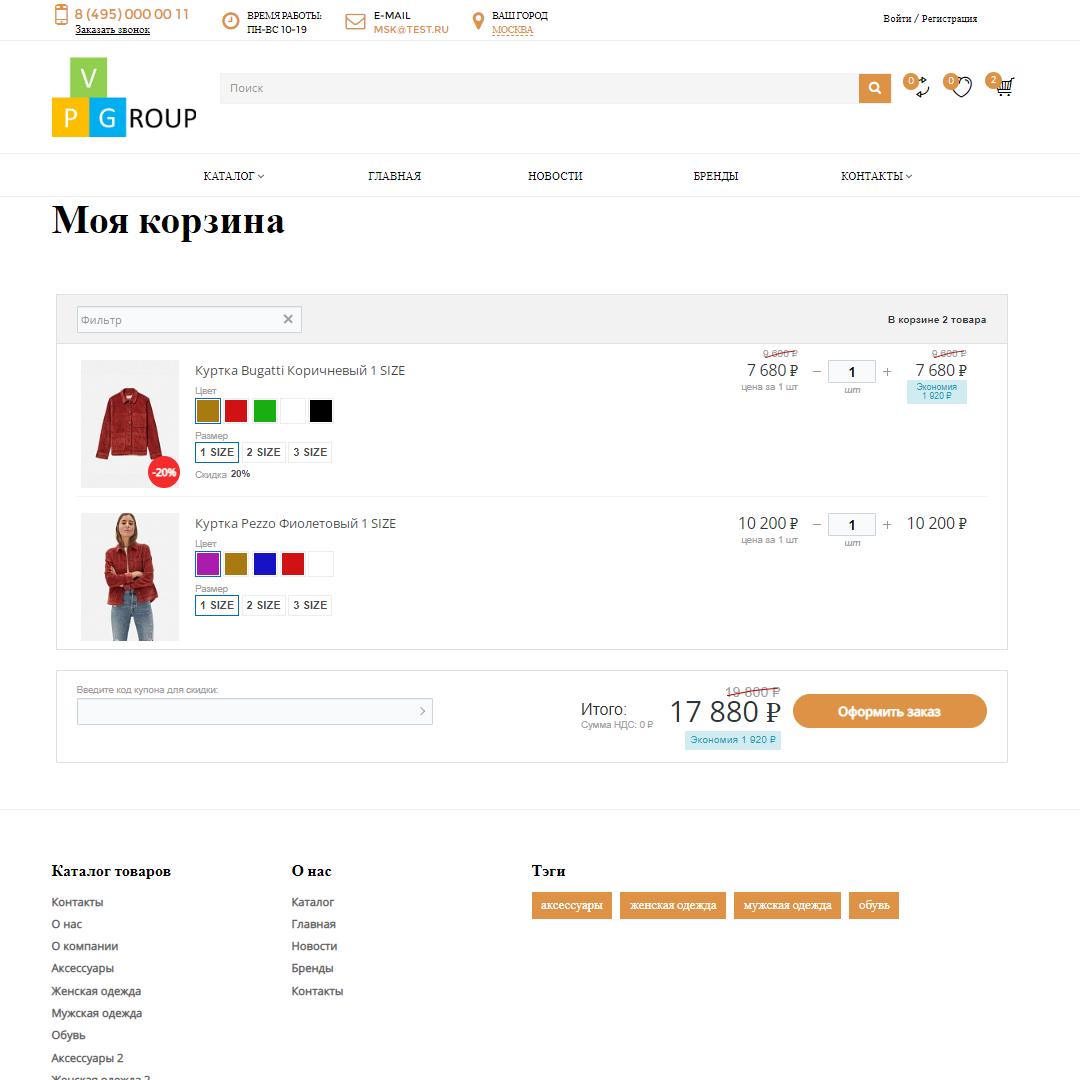
Task: Change city by clicking Москва
Action: (x=512, y=30)
